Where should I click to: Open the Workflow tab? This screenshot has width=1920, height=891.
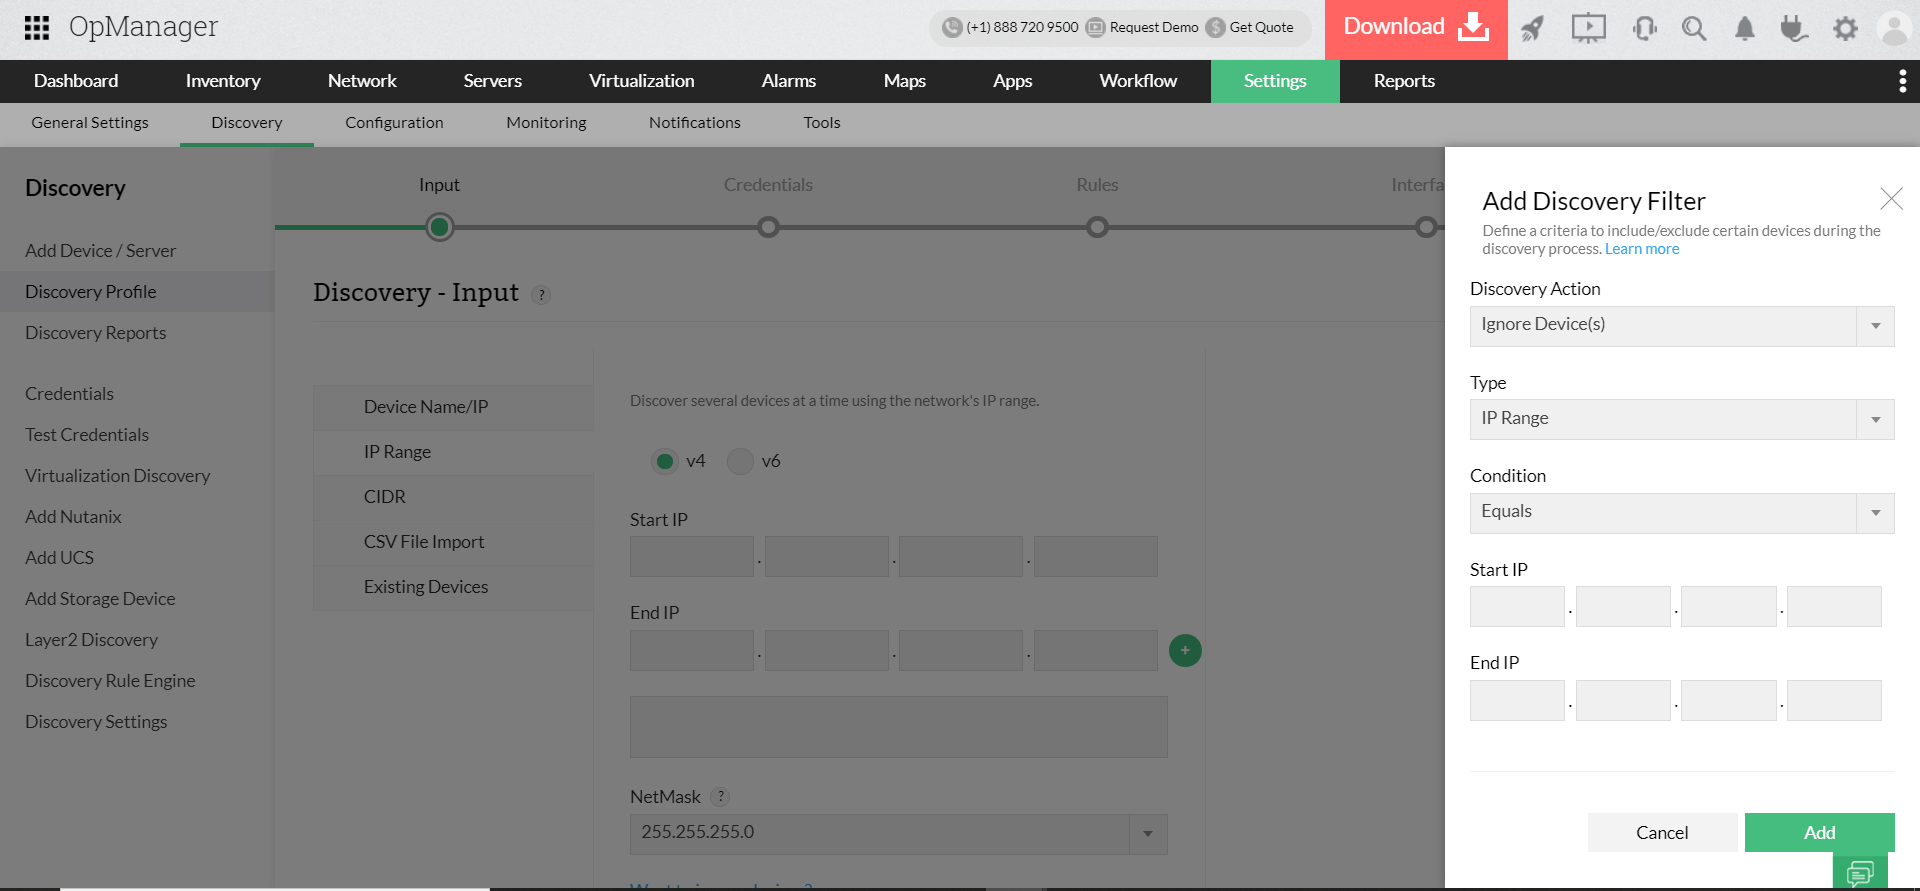tap(1138, 81)
